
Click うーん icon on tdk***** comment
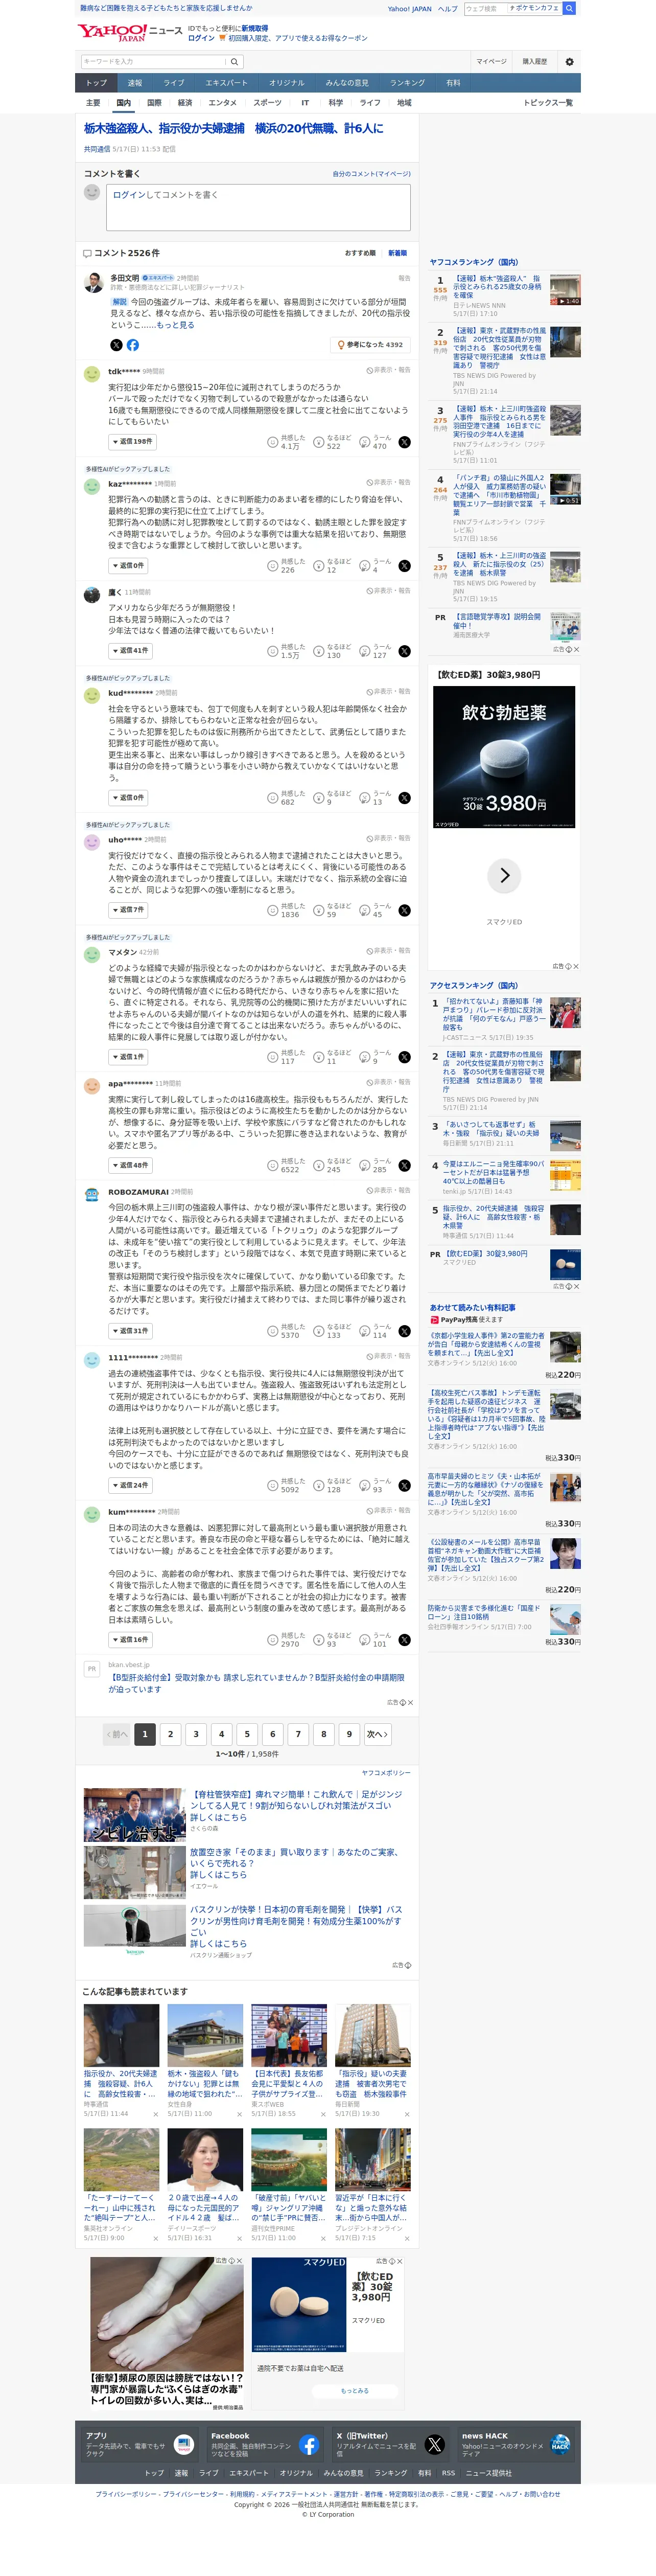(x=365, y=442)
